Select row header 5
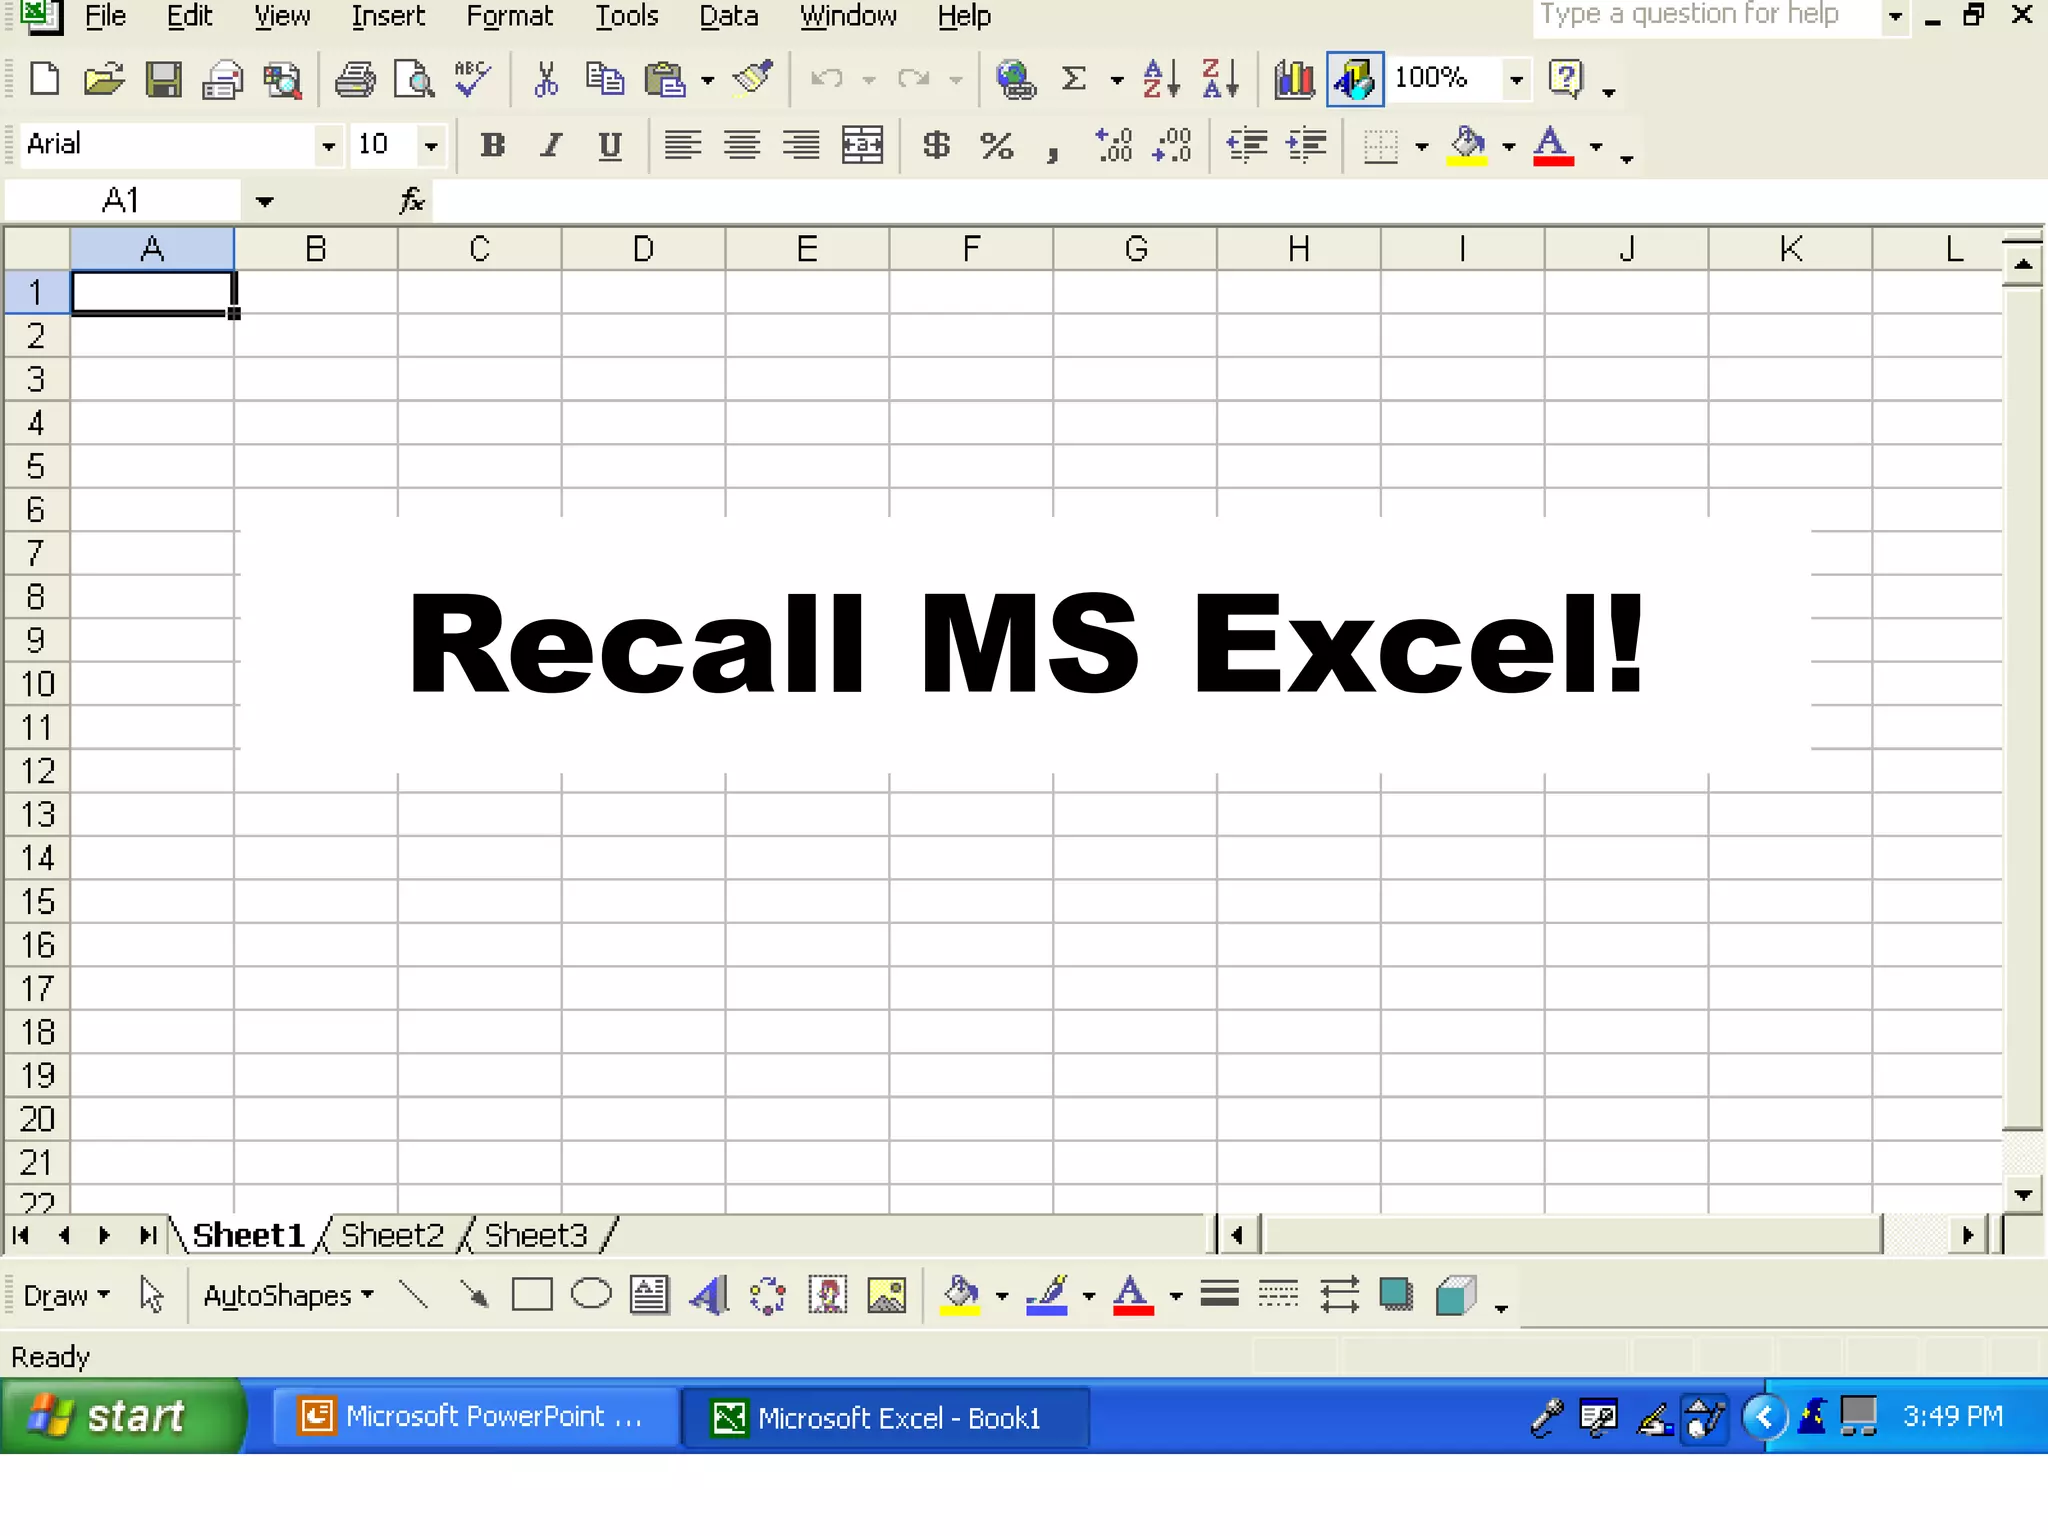 click(x=36, y=466)
